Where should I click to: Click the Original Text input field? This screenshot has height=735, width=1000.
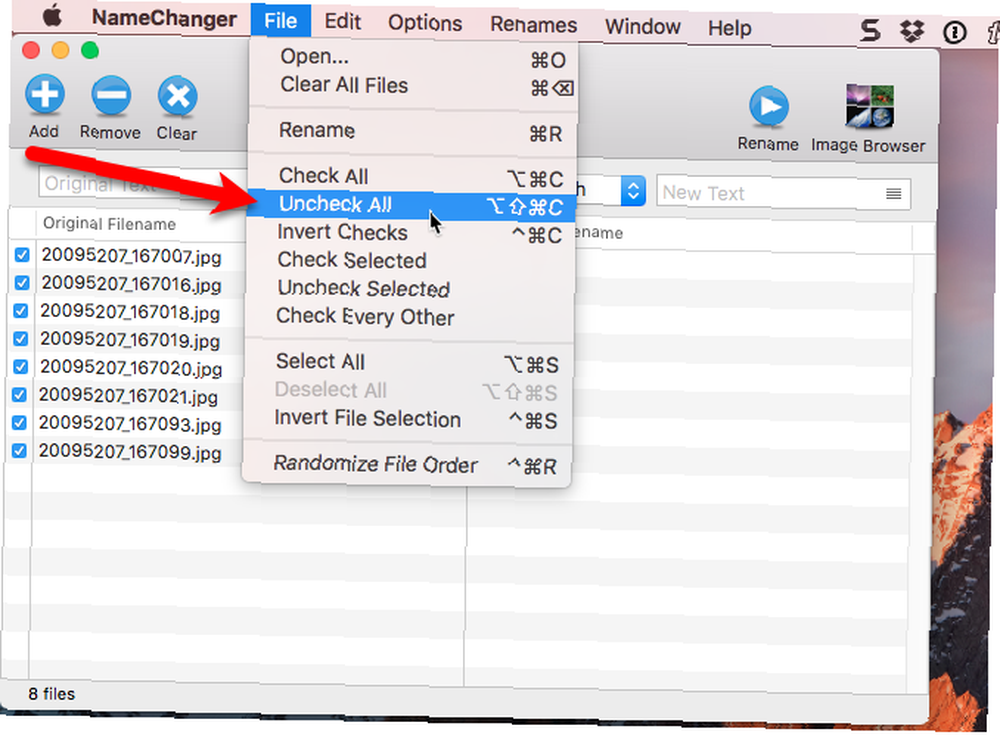[x=143, y=184]
